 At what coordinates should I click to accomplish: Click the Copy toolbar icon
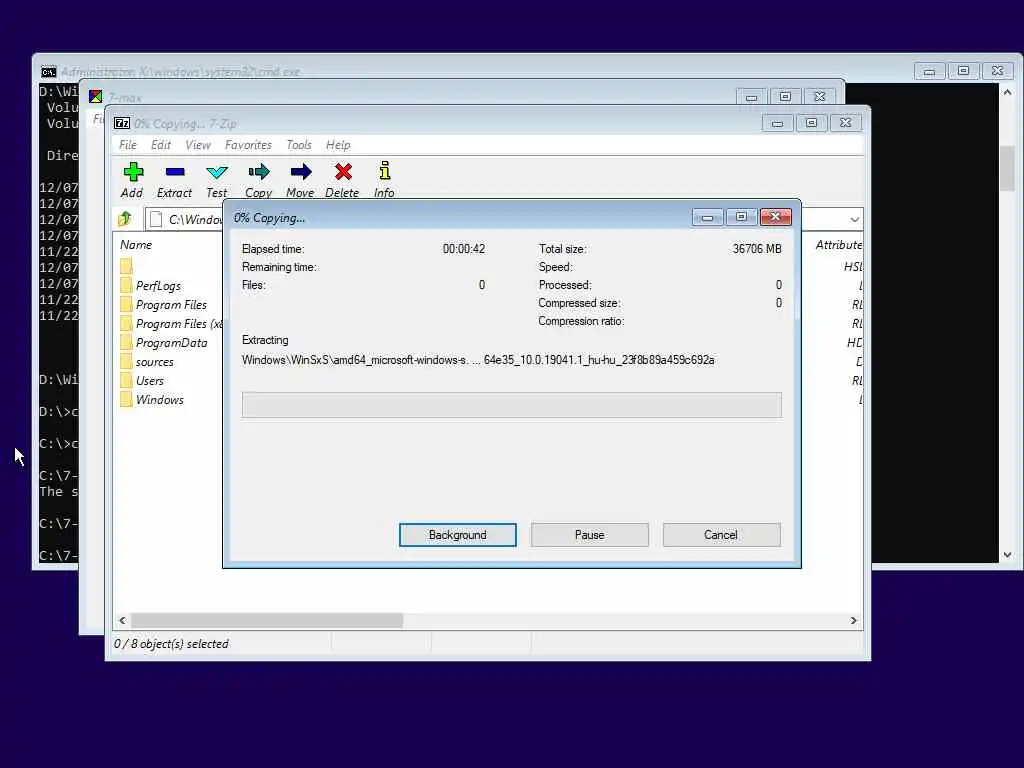point(259,172)
